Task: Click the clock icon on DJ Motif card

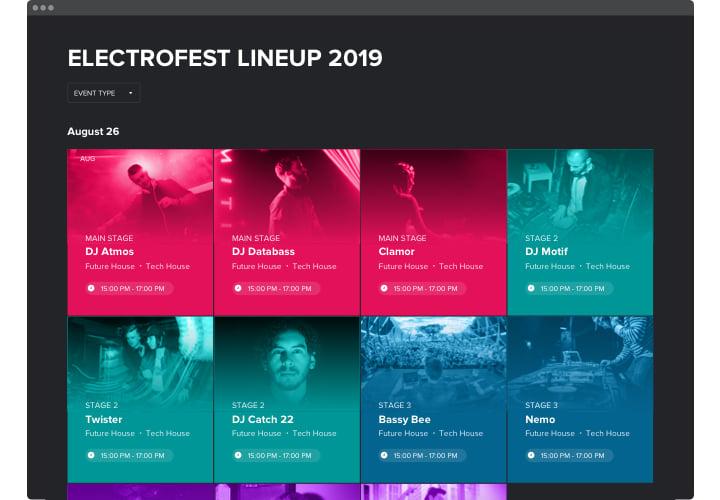Action: pyautogui.click(x=531, y=288)
